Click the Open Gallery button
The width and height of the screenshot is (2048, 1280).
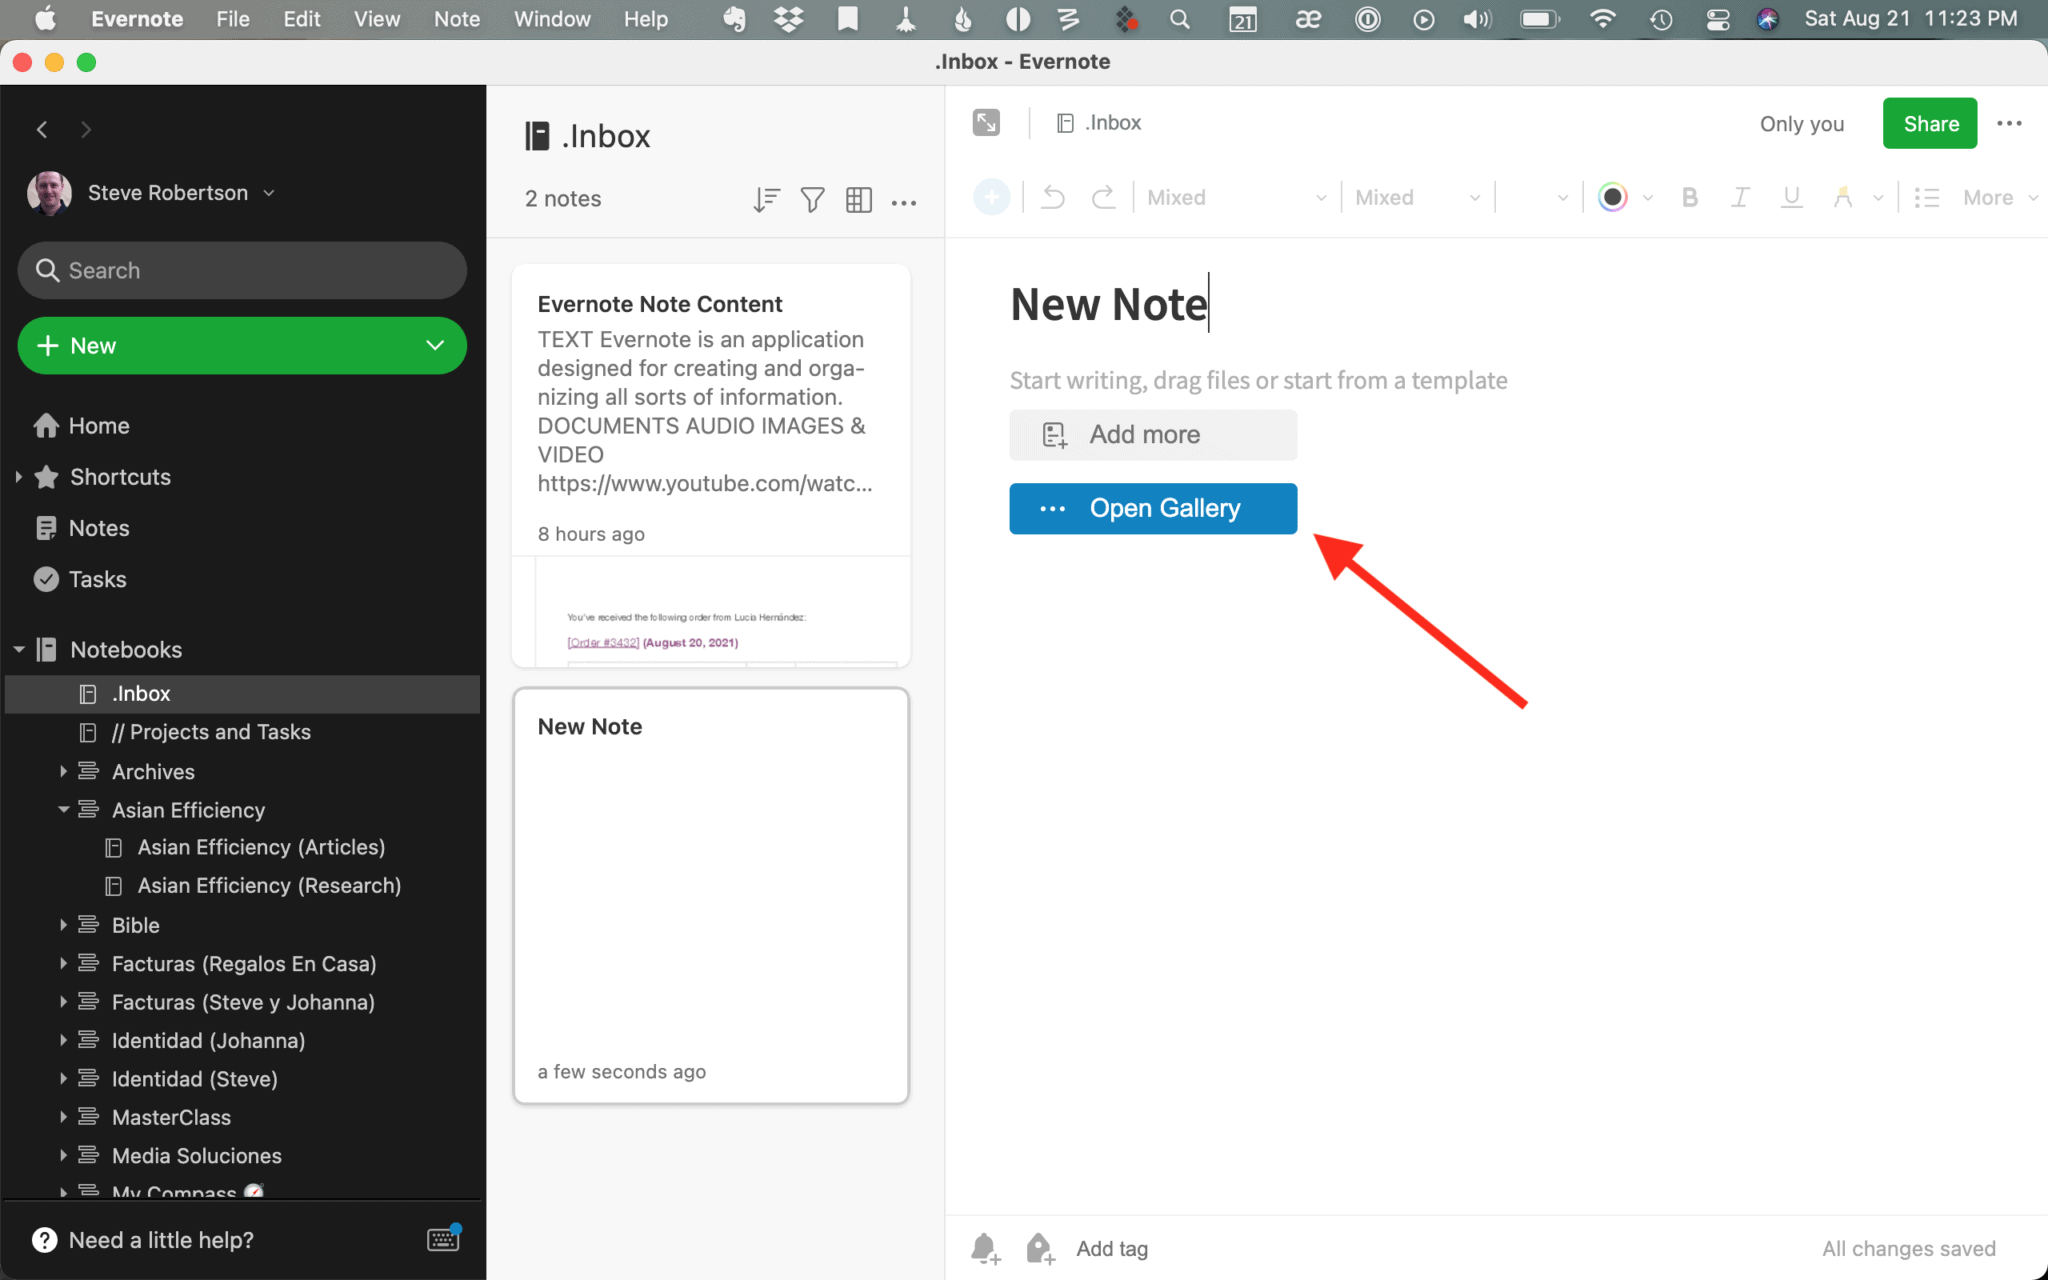(1152, 508)
